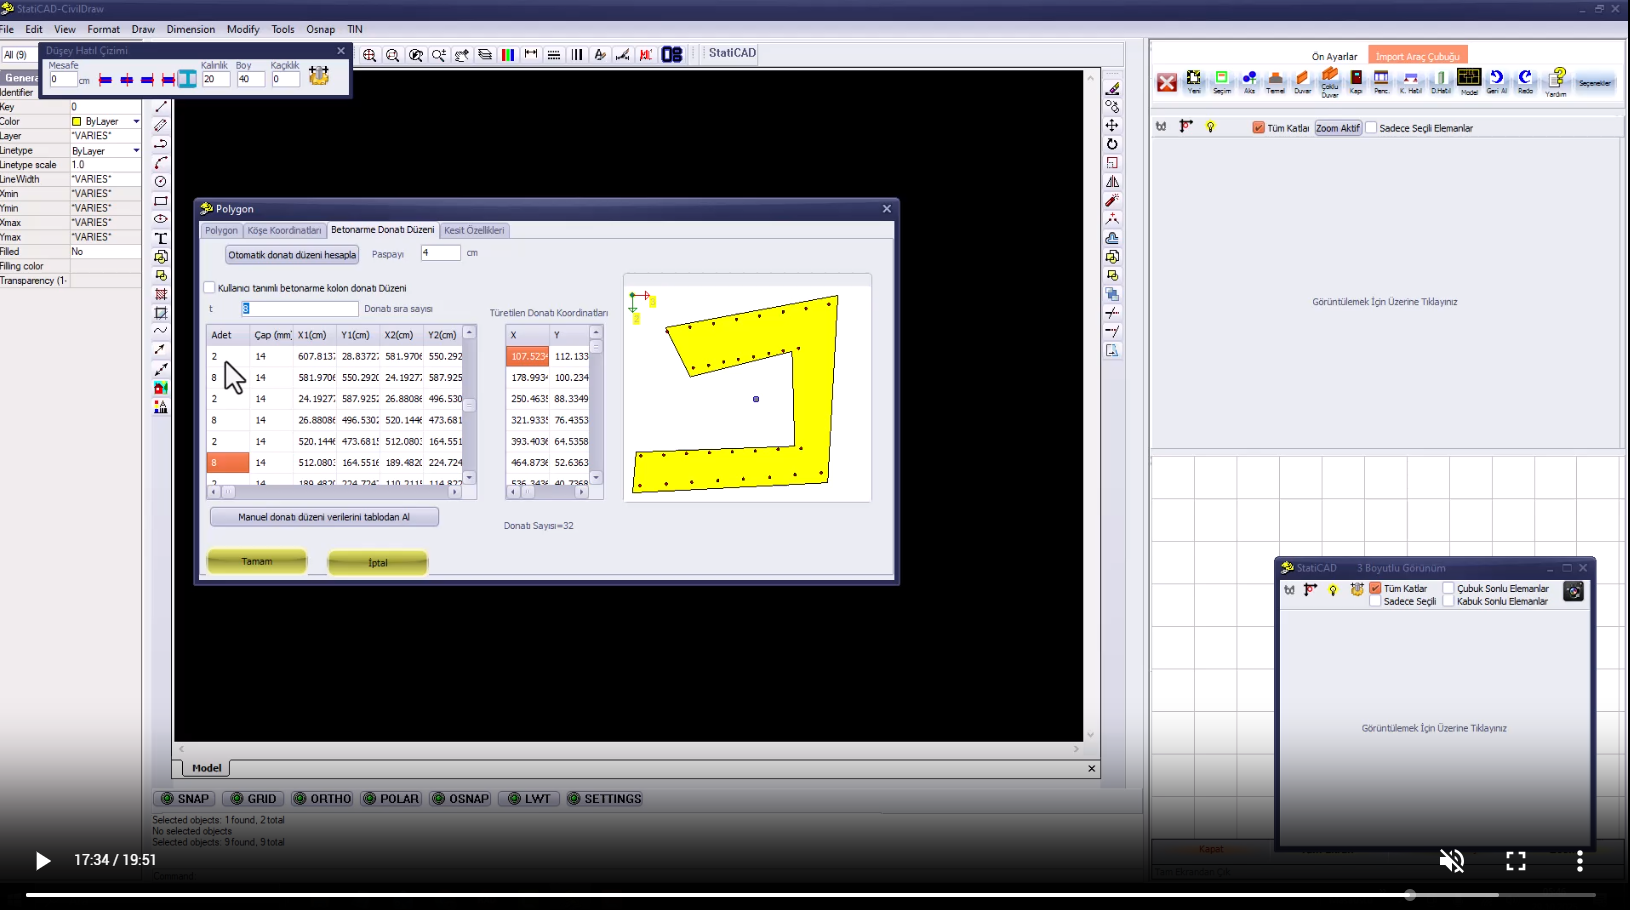Screen dimensions: 1630x910
Task: Toggle the OSNAP status button
Action: pyautogui.click(x=460, y=799)
